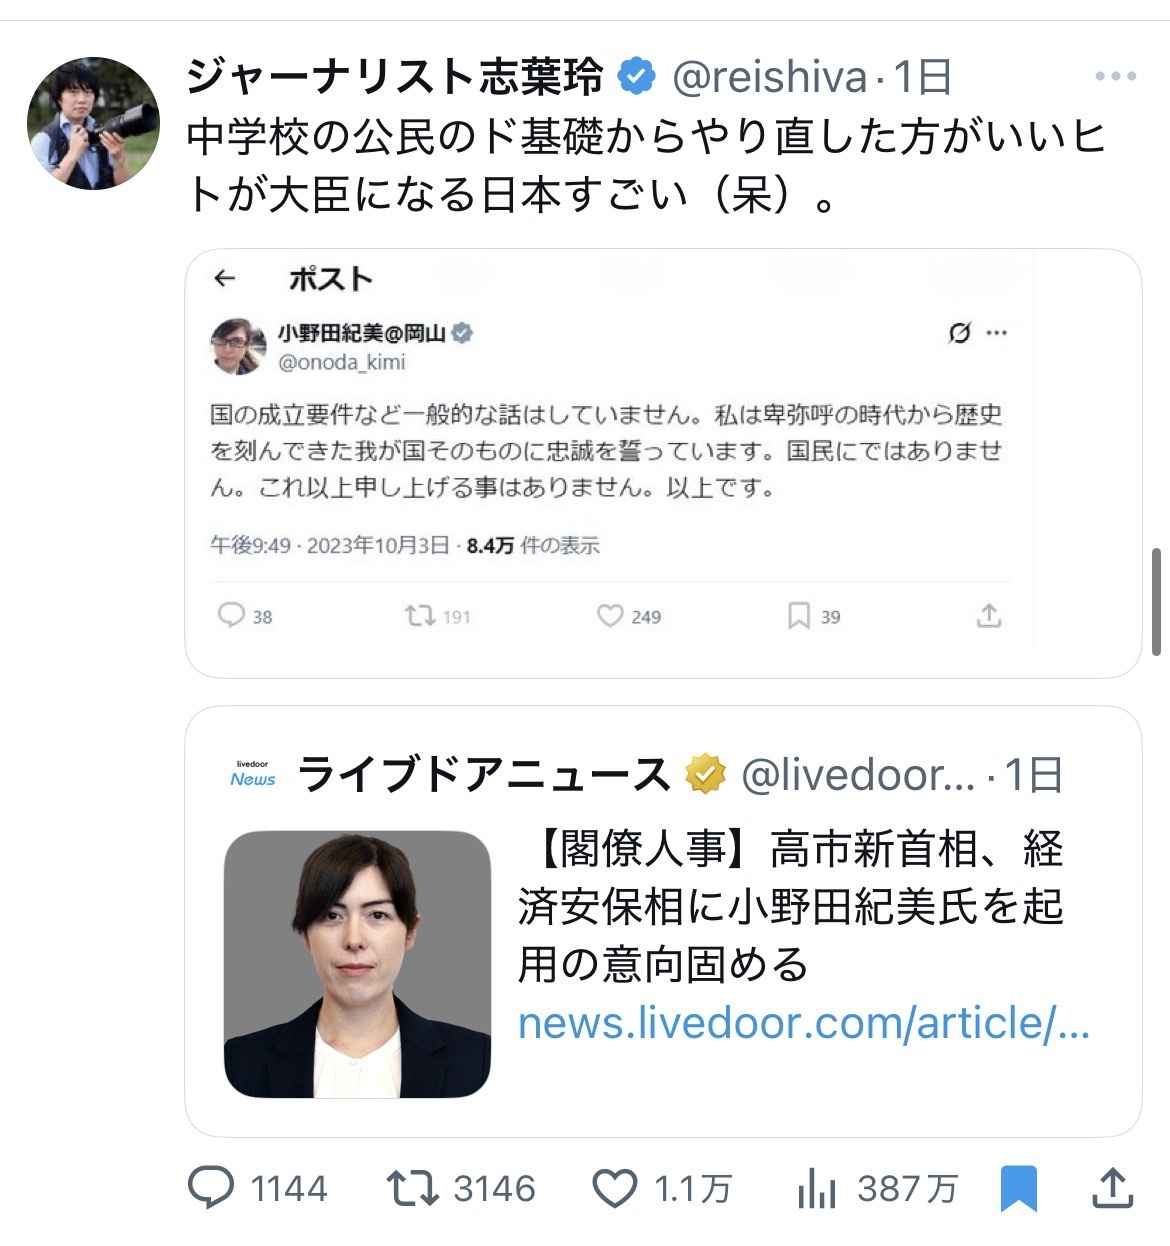
Task: Tap the ライブドアニュース account name
Action: pos(484,774)
